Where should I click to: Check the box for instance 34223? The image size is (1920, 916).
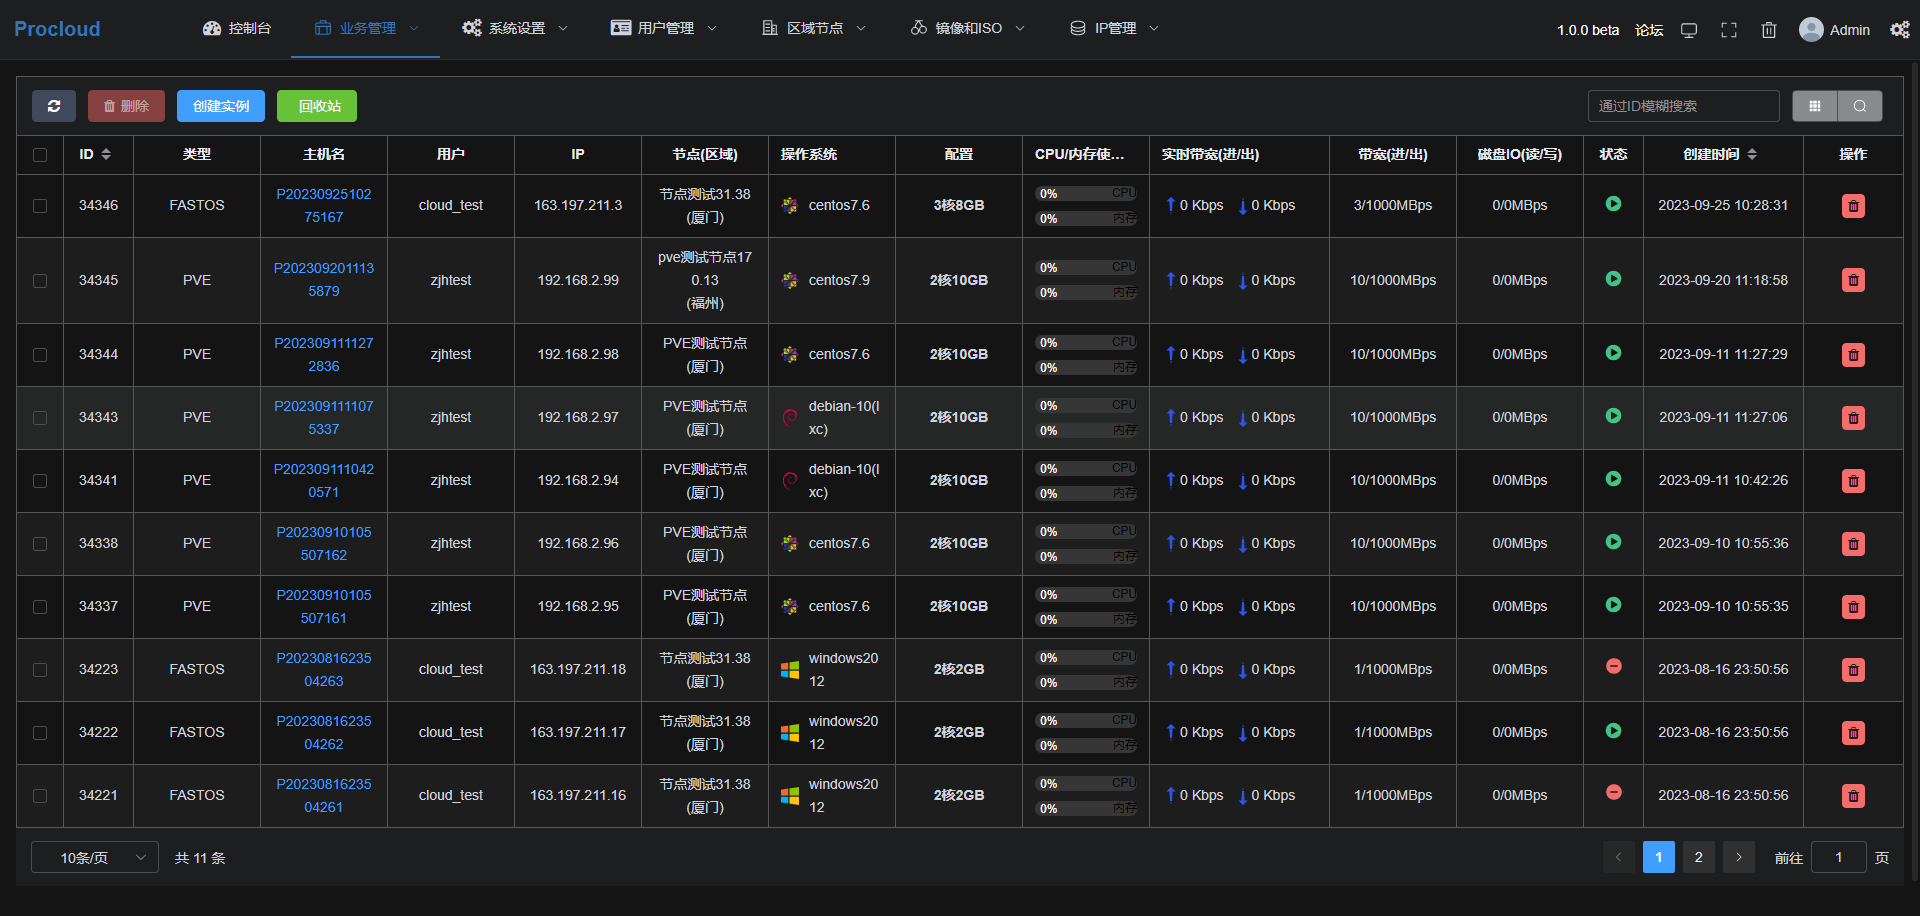(40, 670)
